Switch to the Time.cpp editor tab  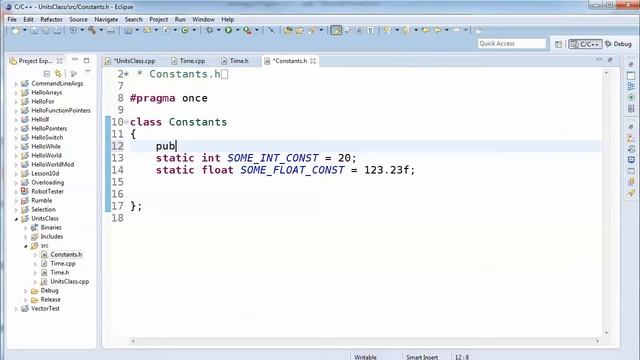click(x=189, y=61)
